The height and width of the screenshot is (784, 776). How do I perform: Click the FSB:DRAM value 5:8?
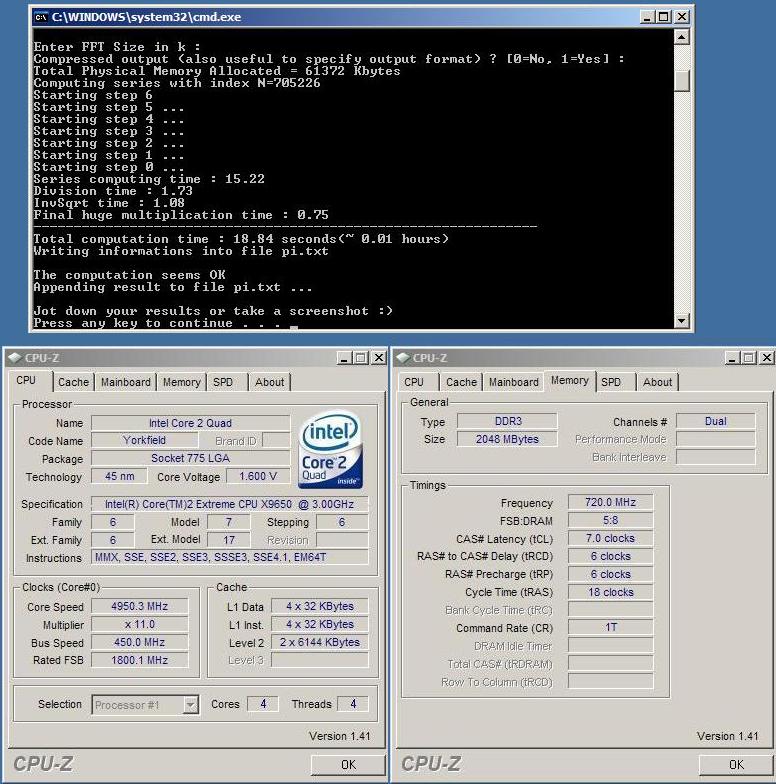[x=610, y=520]
